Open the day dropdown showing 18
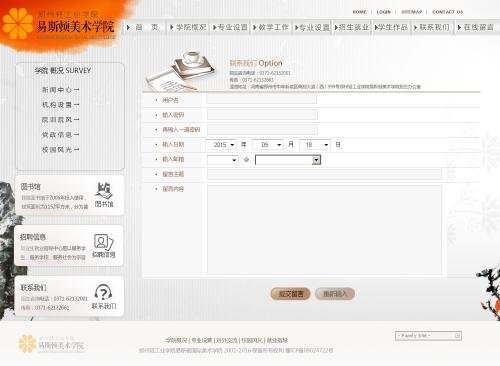The height and width of the screenshot is (366, 500). [315, 145]
